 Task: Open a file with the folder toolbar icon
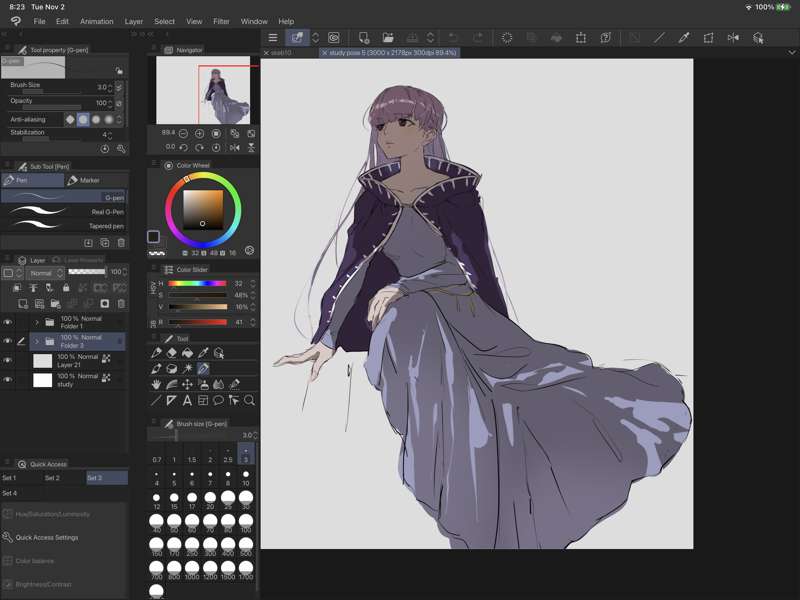[387, 38]
